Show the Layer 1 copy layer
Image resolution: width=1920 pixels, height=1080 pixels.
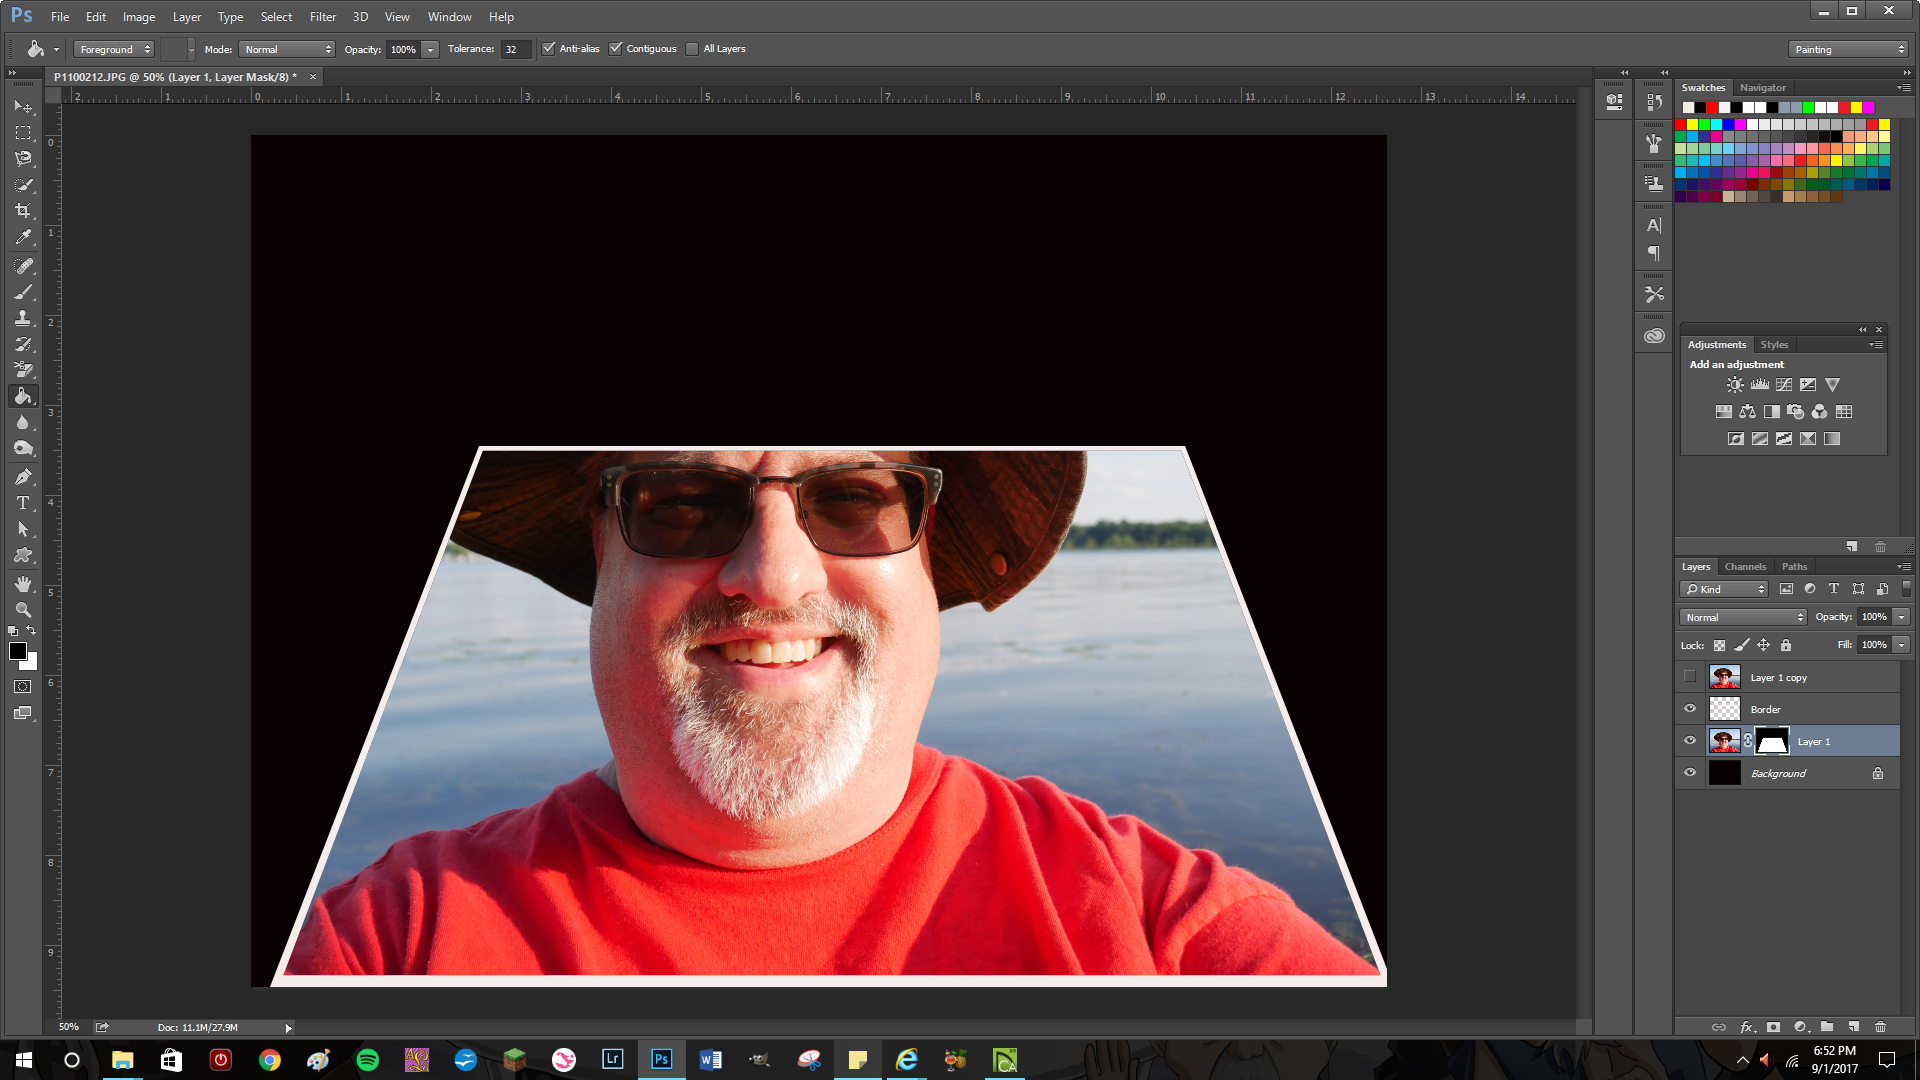tap(1690, 677)
